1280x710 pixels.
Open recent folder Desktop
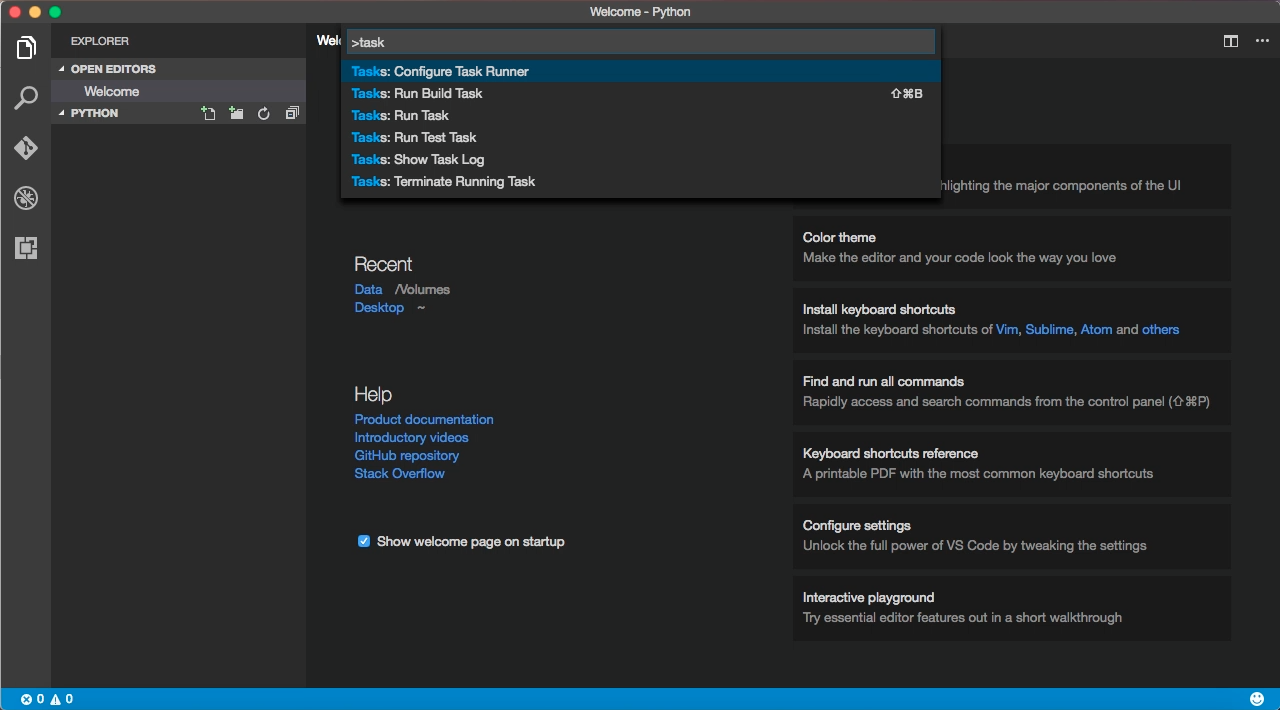[x=379, y=307]
